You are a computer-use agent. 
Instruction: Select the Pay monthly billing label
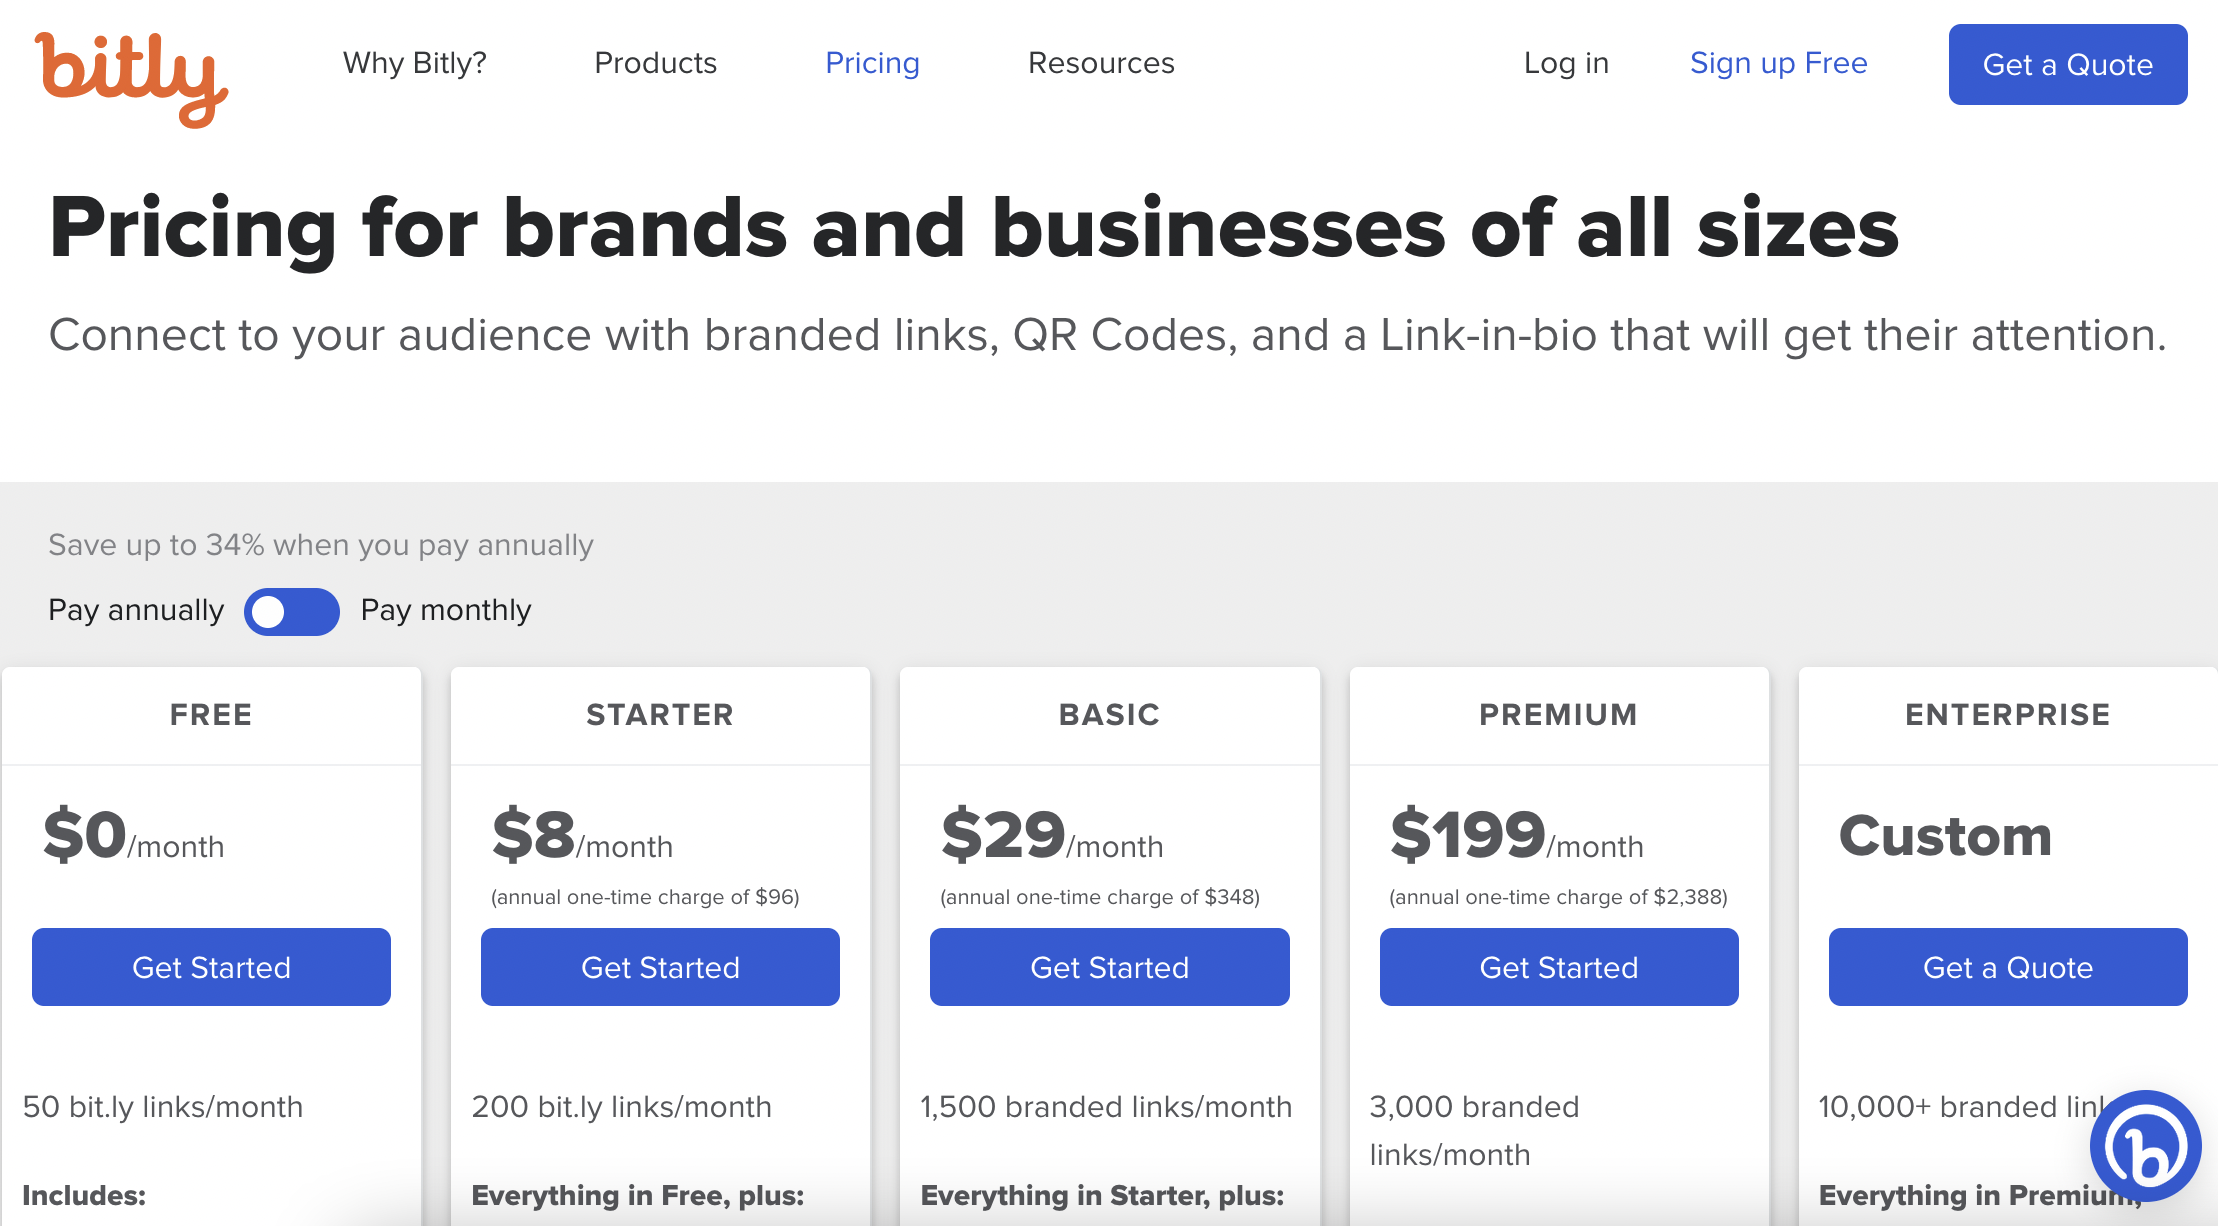[446, 610]
